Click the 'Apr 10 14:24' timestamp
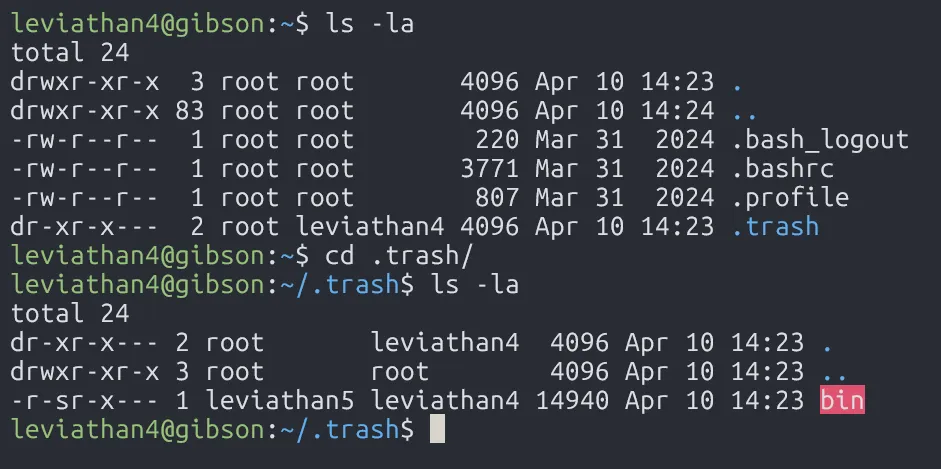Image resolution: width=941 pixels, height=469 pixels. point(625,110)
